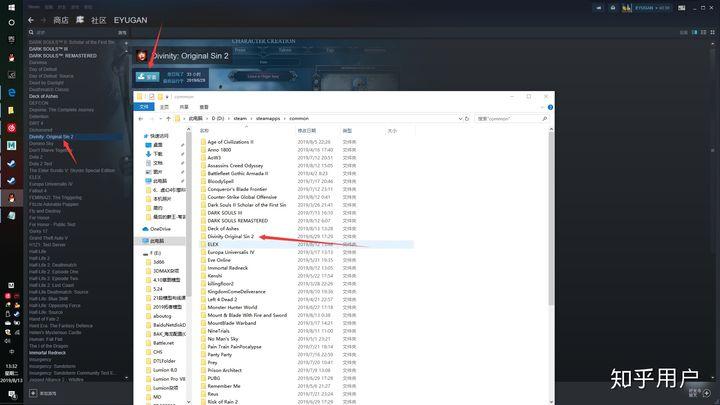Sort by the 名称 (Name) column header
The height and width of the screenshot is (405, 720).
click(x=204, y=131)
